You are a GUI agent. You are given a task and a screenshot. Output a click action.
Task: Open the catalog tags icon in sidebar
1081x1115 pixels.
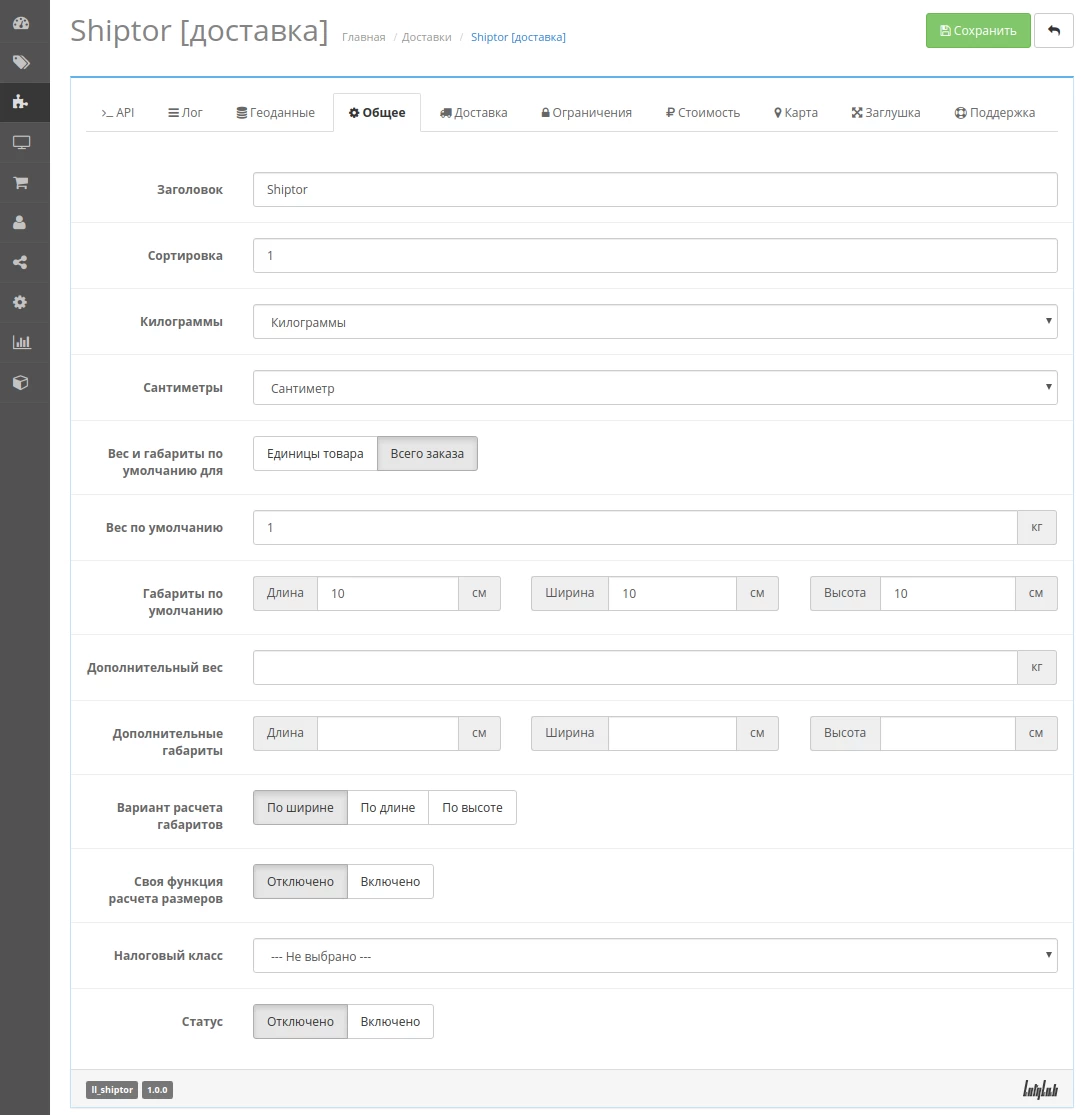coord(21,63)
